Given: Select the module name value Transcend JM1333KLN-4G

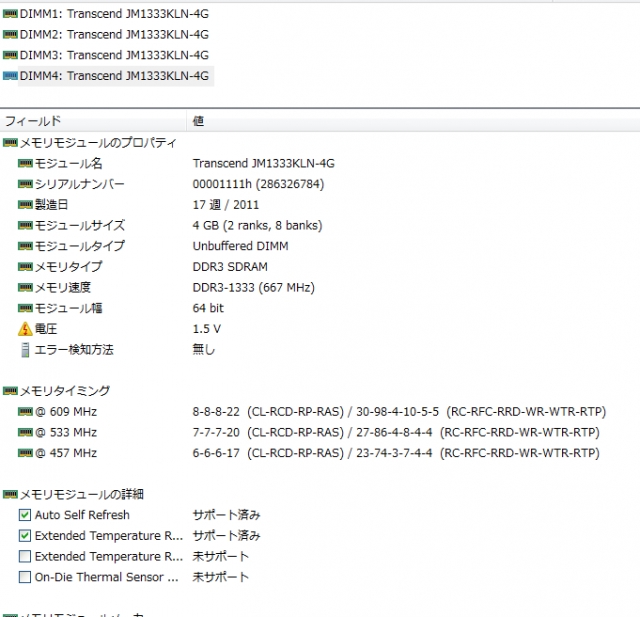Looking at the screenshot, I should coord(264,164).
